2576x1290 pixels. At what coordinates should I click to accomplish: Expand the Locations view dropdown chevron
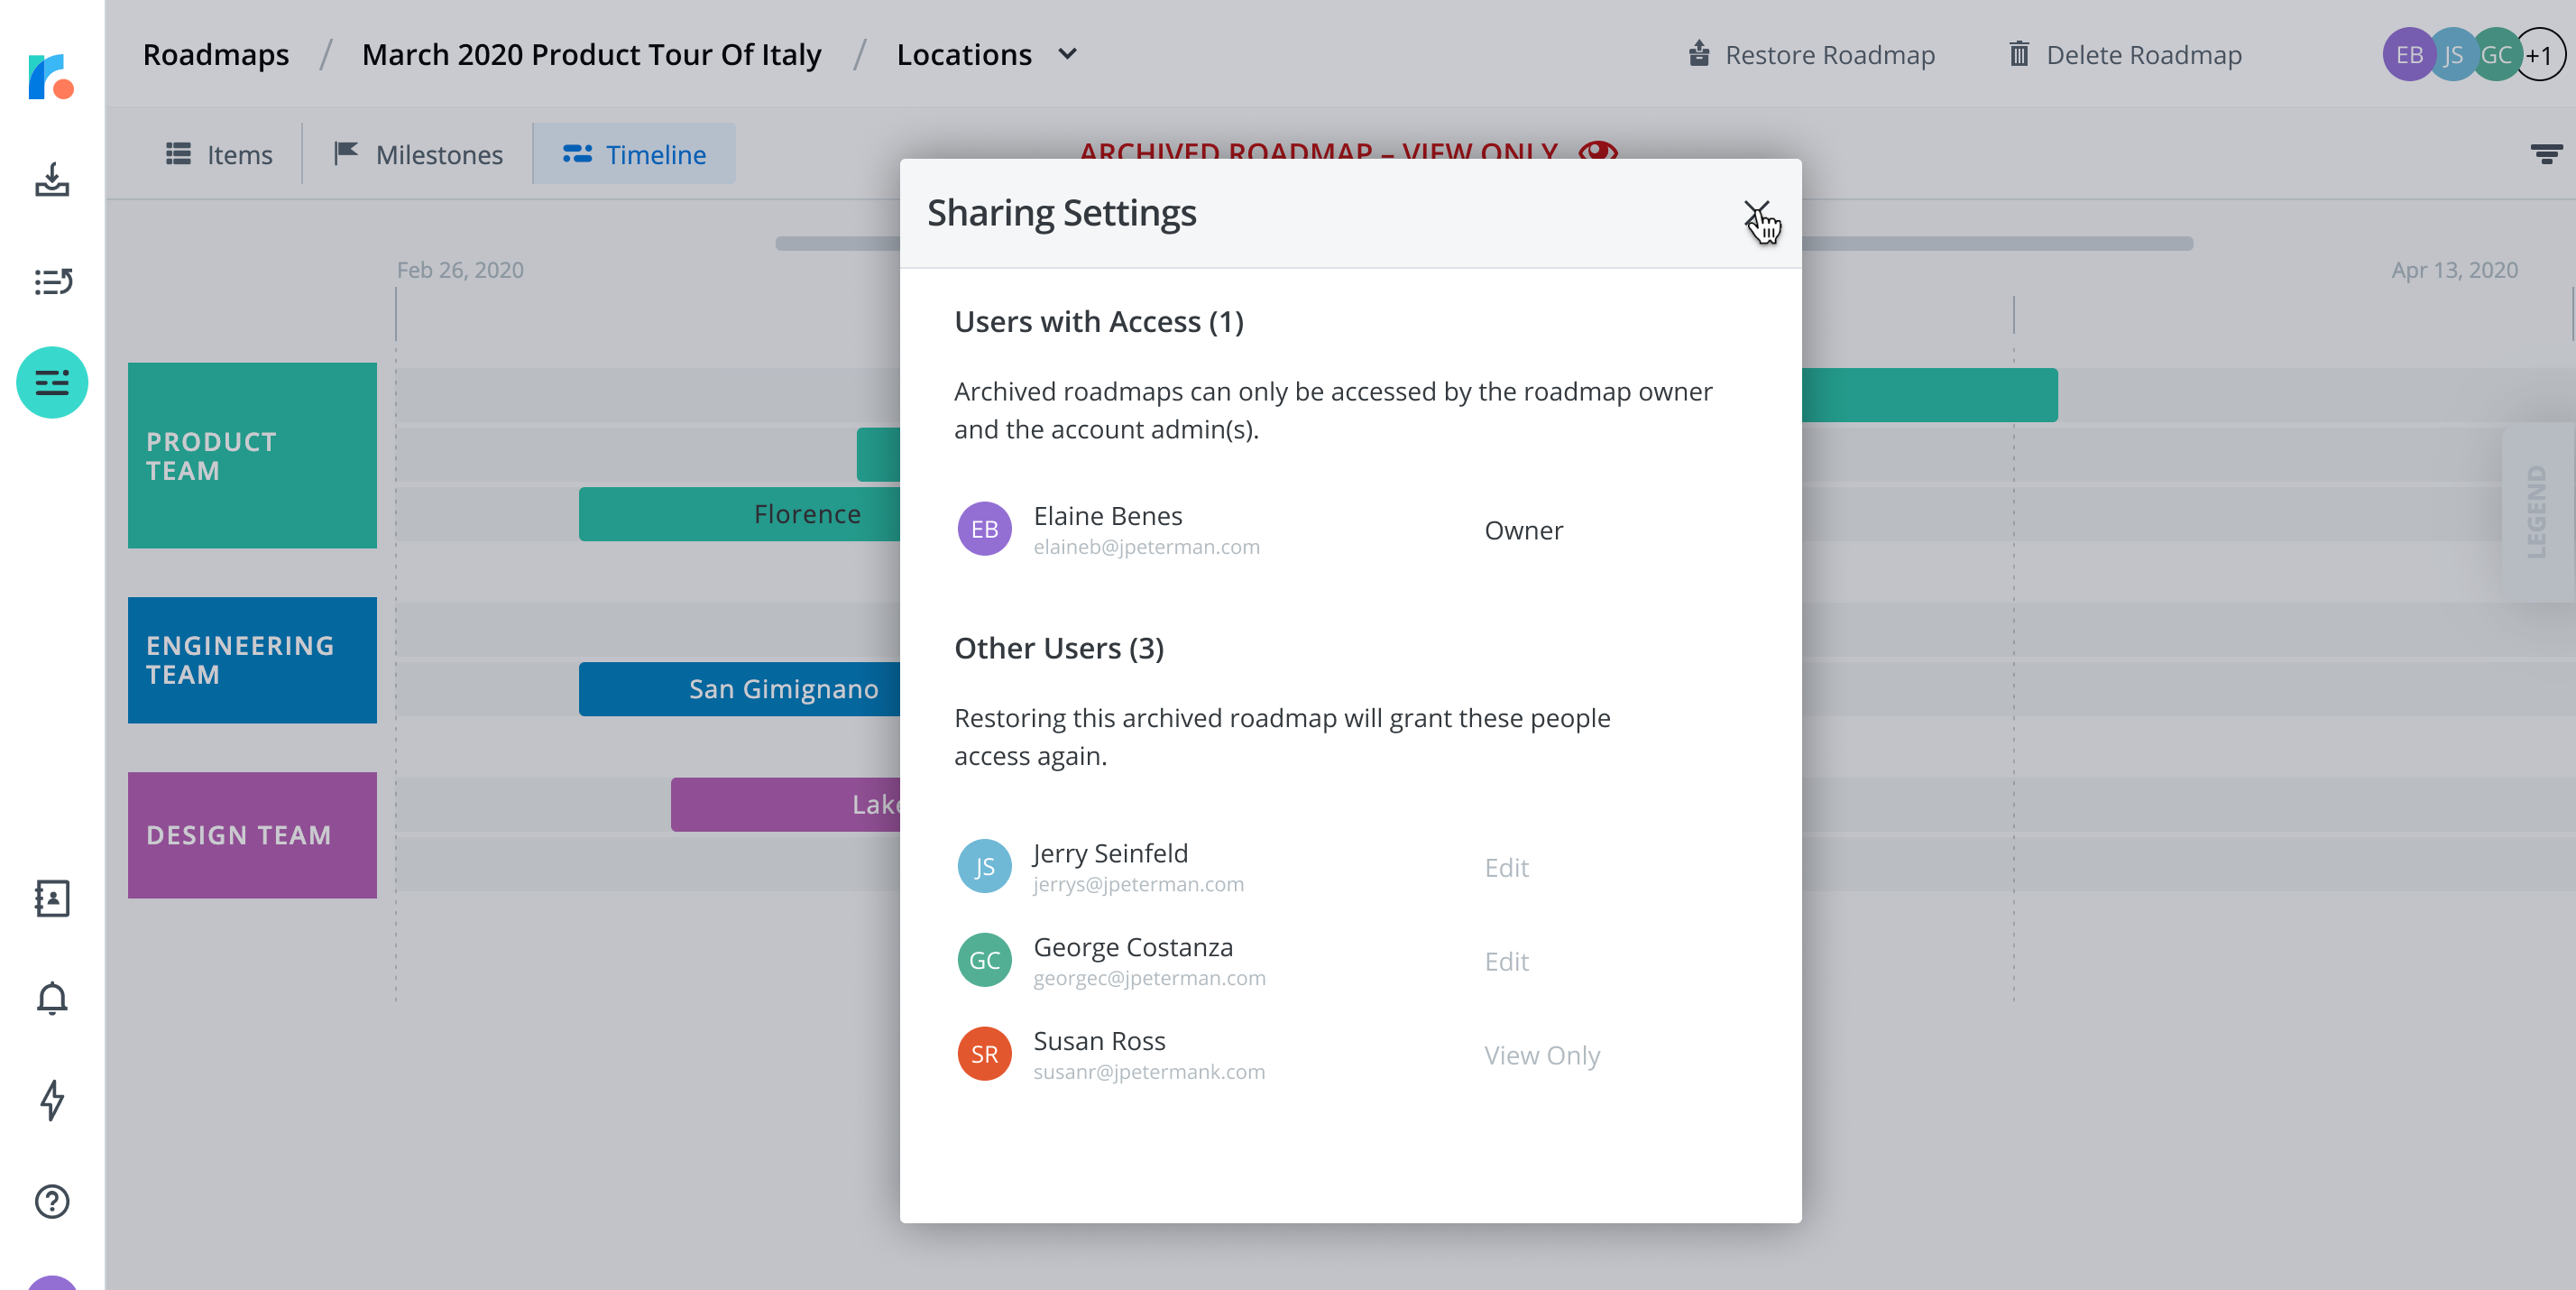tap(1067, 54)
